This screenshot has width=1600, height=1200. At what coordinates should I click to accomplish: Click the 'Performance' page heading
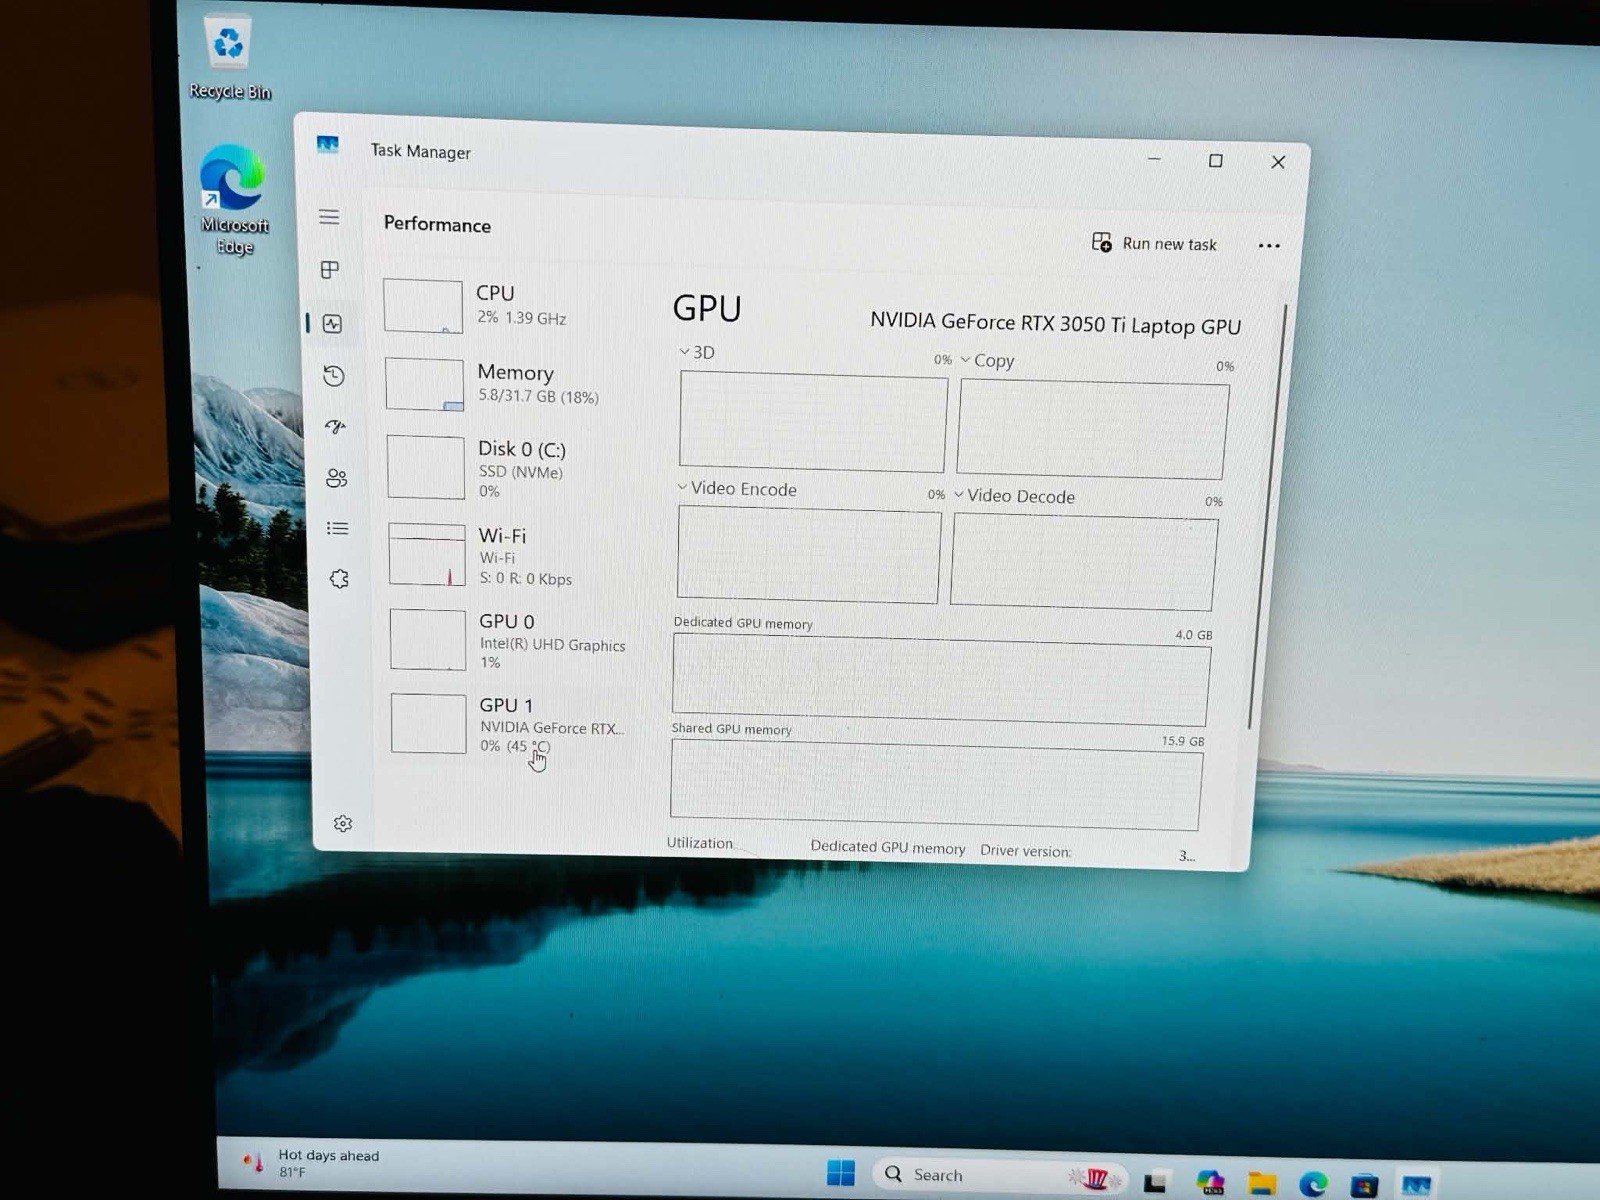[x=437, y=224]
